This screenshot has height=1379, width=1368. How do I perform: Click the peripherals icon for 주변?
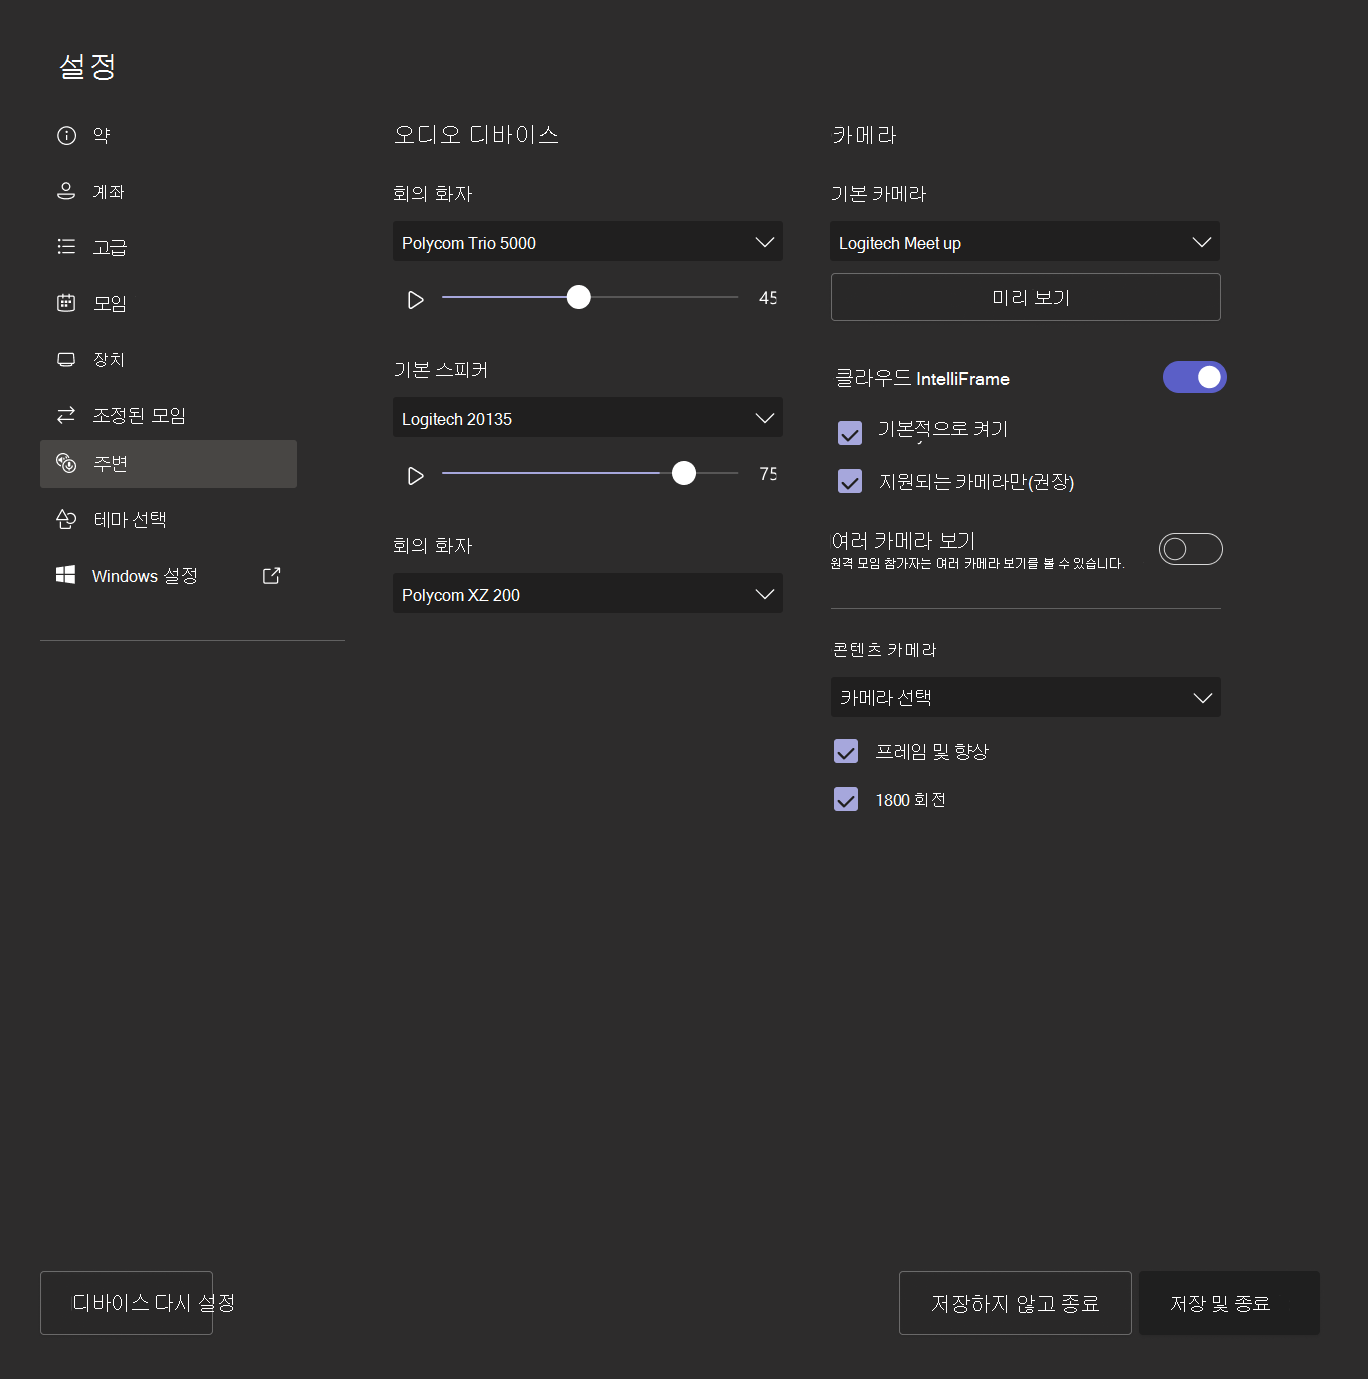(x=66, y=463)
